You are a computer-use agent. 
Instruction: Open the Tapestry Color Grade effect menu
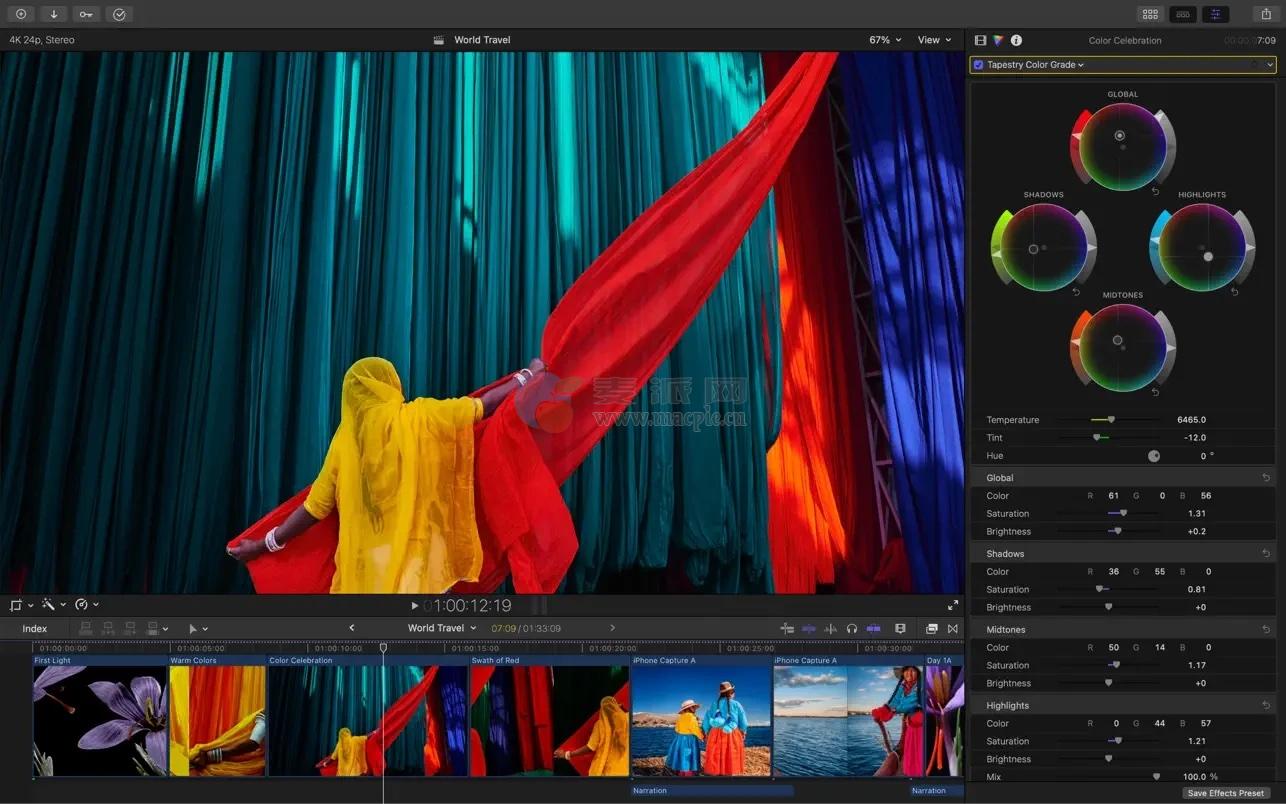click(x=1035, y=65)
